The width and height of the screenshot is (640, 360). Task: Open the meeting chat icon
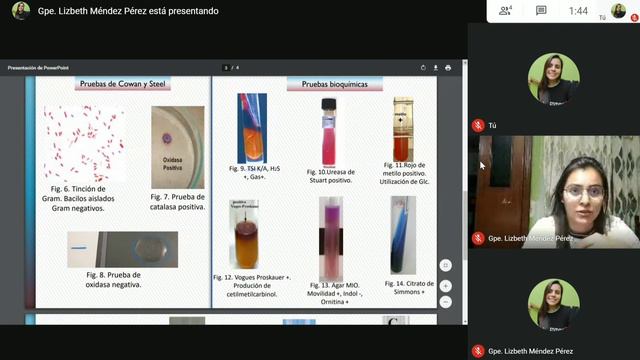pos(541,11)
